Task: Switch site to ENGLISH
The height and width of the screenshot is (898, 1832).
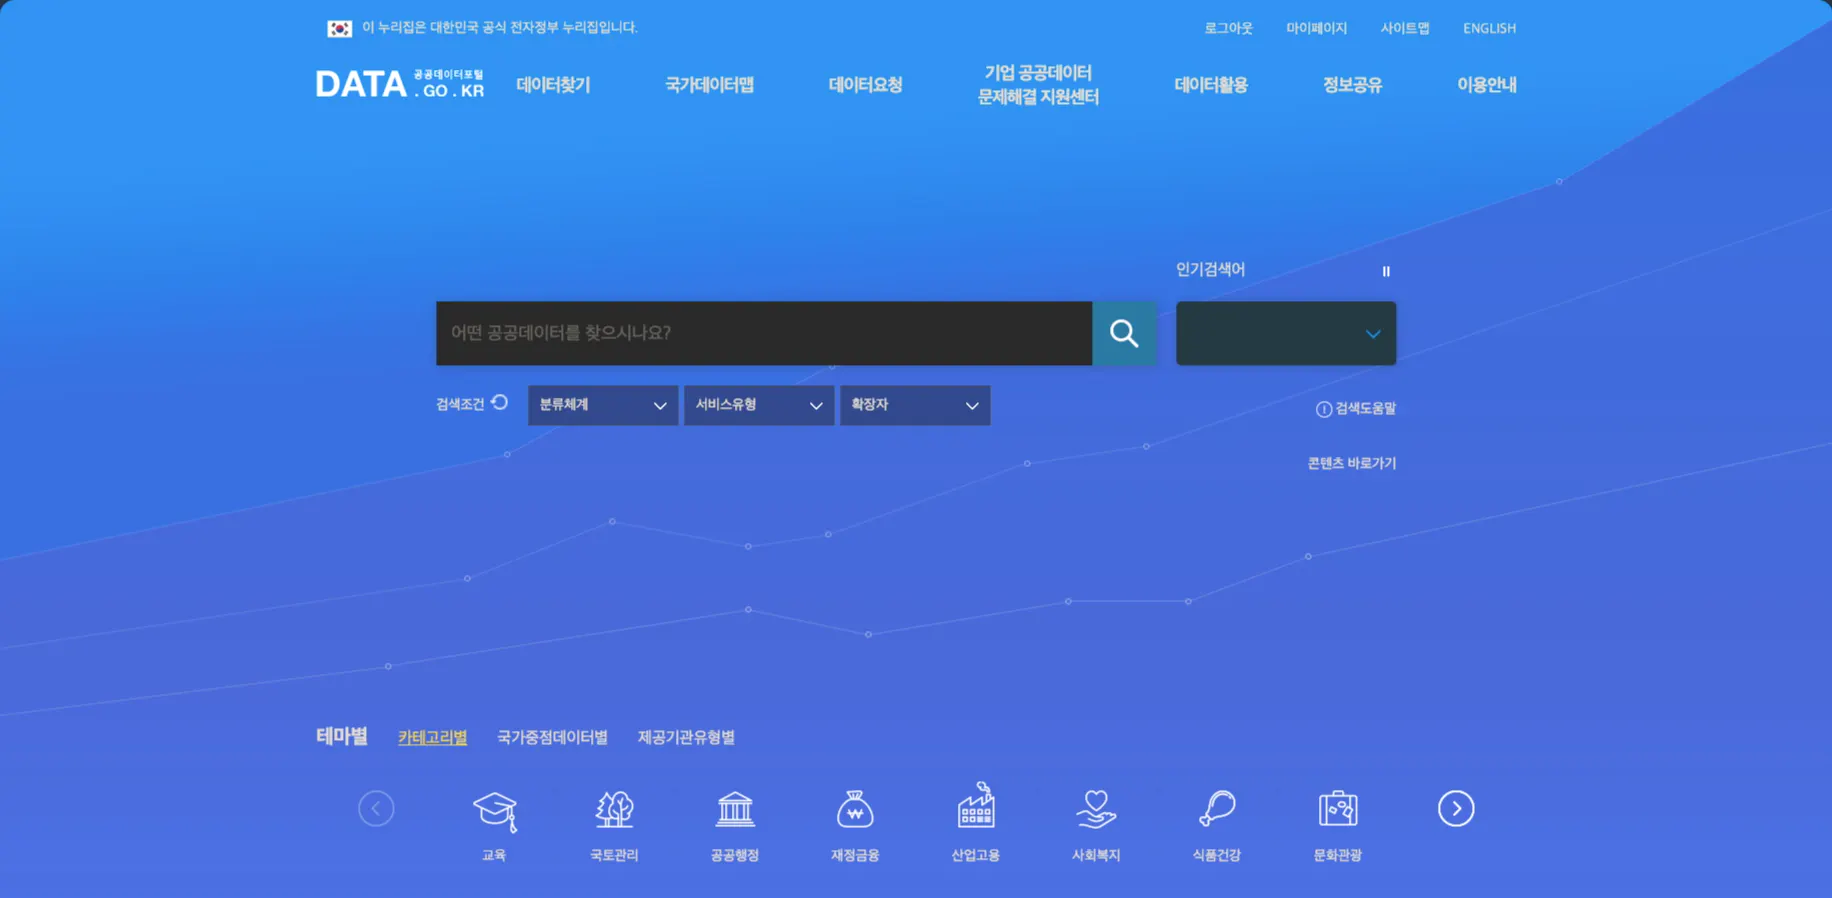Action: pyautogui.click(x=1489, y=28)
